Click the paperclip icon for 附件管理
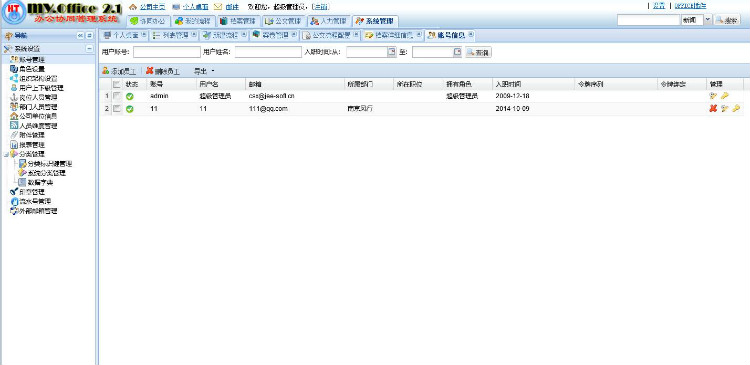Screen dimensions: 750x365 (x=13, y=135)
